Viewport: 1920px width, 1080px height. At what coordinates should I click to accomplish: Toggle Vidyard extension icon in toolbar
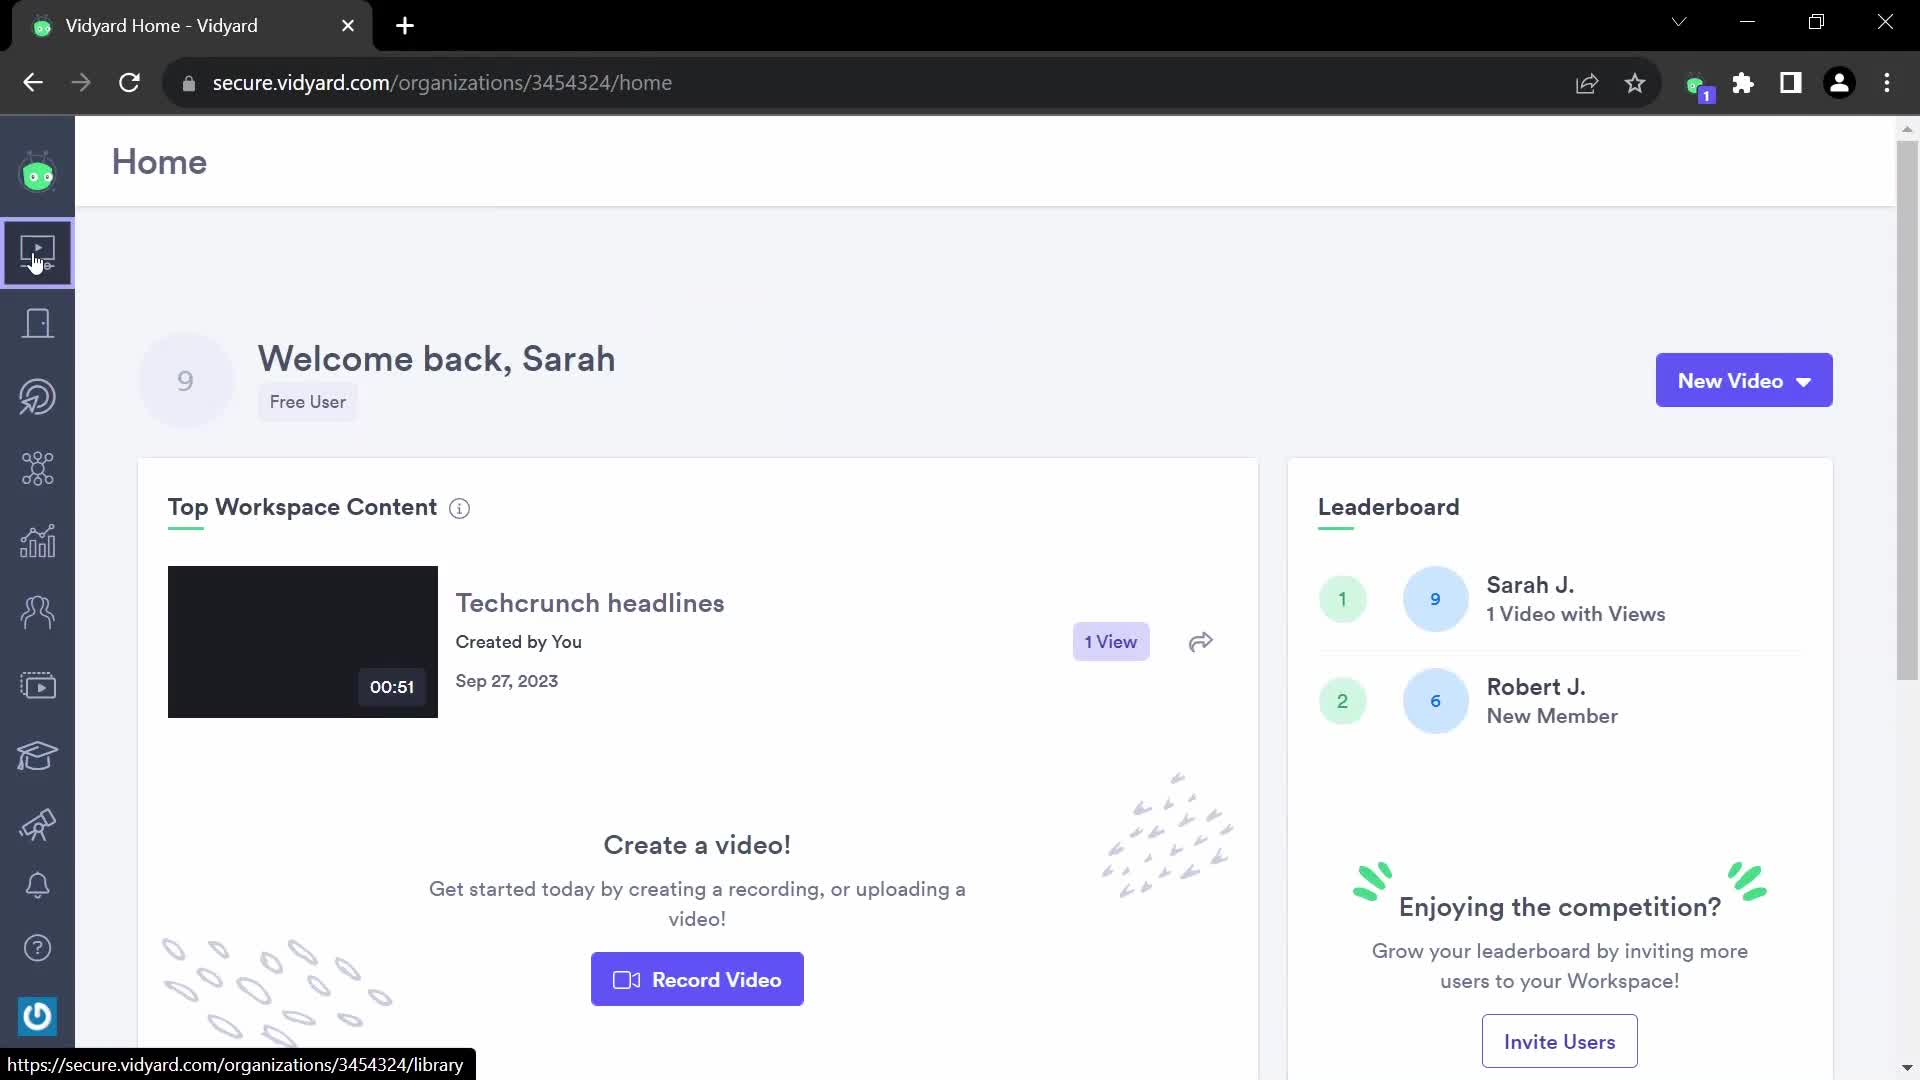tap(1696, 83)
